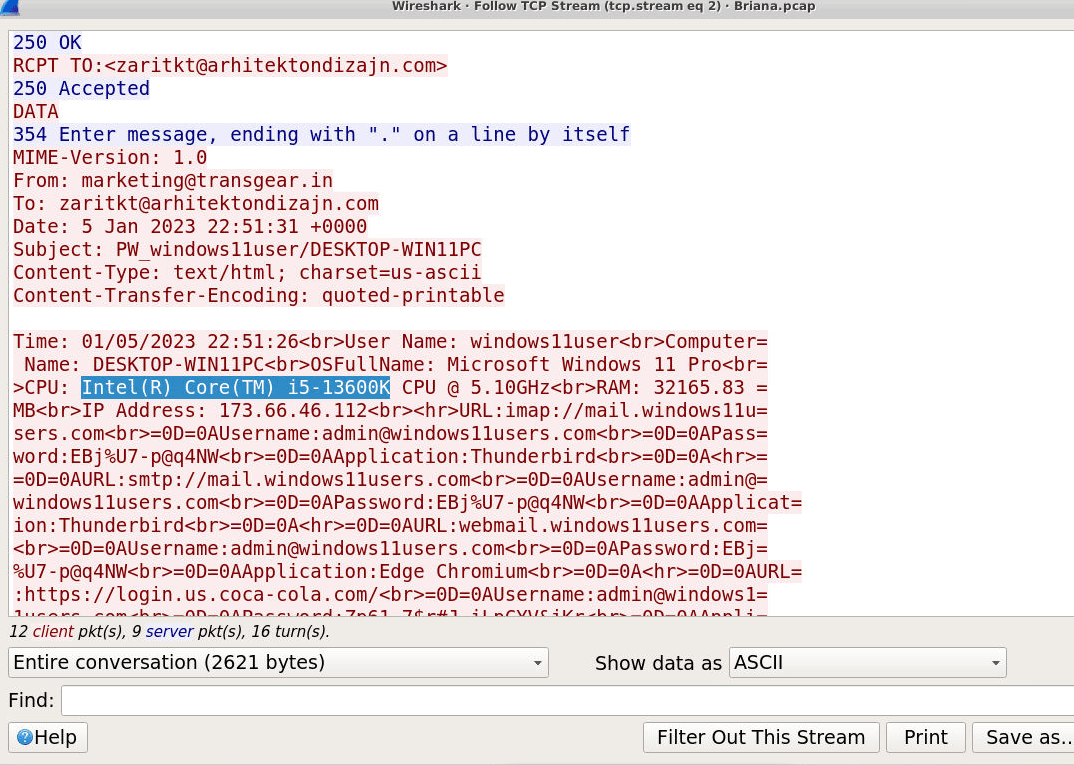Image resolution: width=1074 pixels, height=765 pixels.
Task: Click the From: marketing@transgear.in line
Action: coord(173,181)
